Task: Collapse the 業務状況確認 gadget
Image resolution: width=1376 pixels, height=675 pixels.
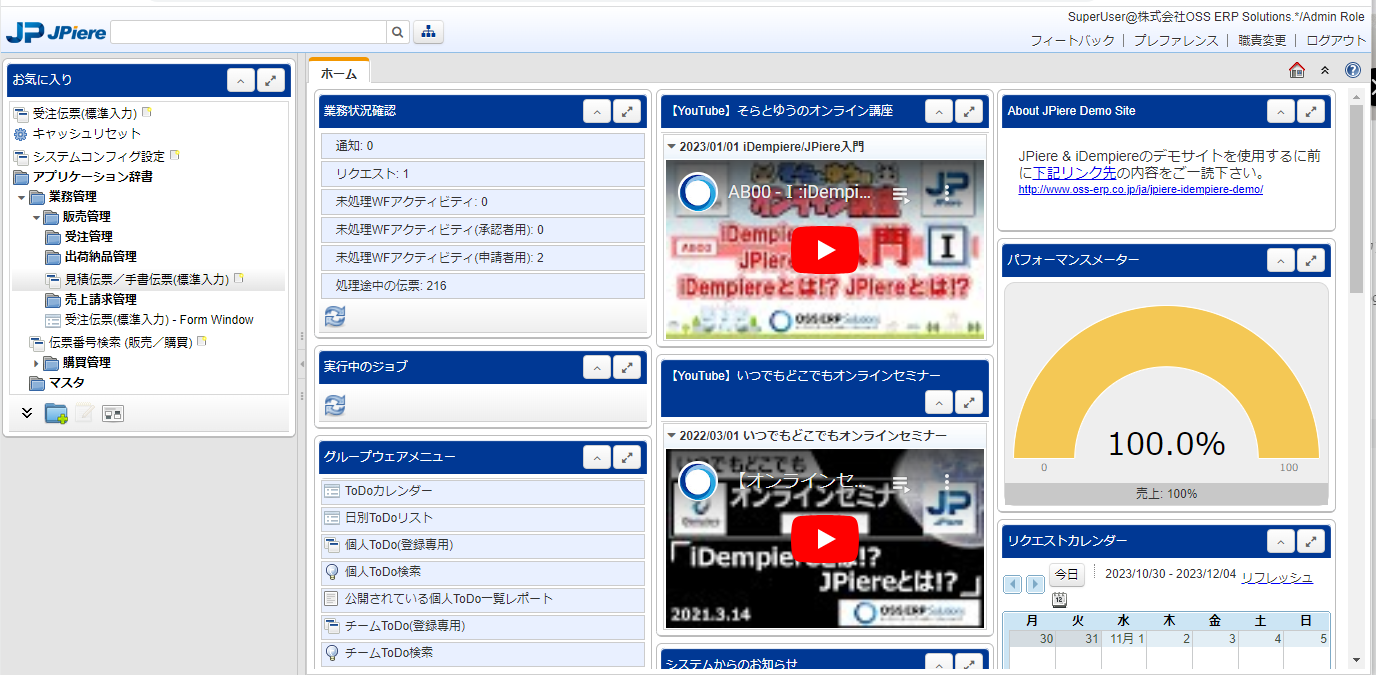Action: (x=597, y=112)
